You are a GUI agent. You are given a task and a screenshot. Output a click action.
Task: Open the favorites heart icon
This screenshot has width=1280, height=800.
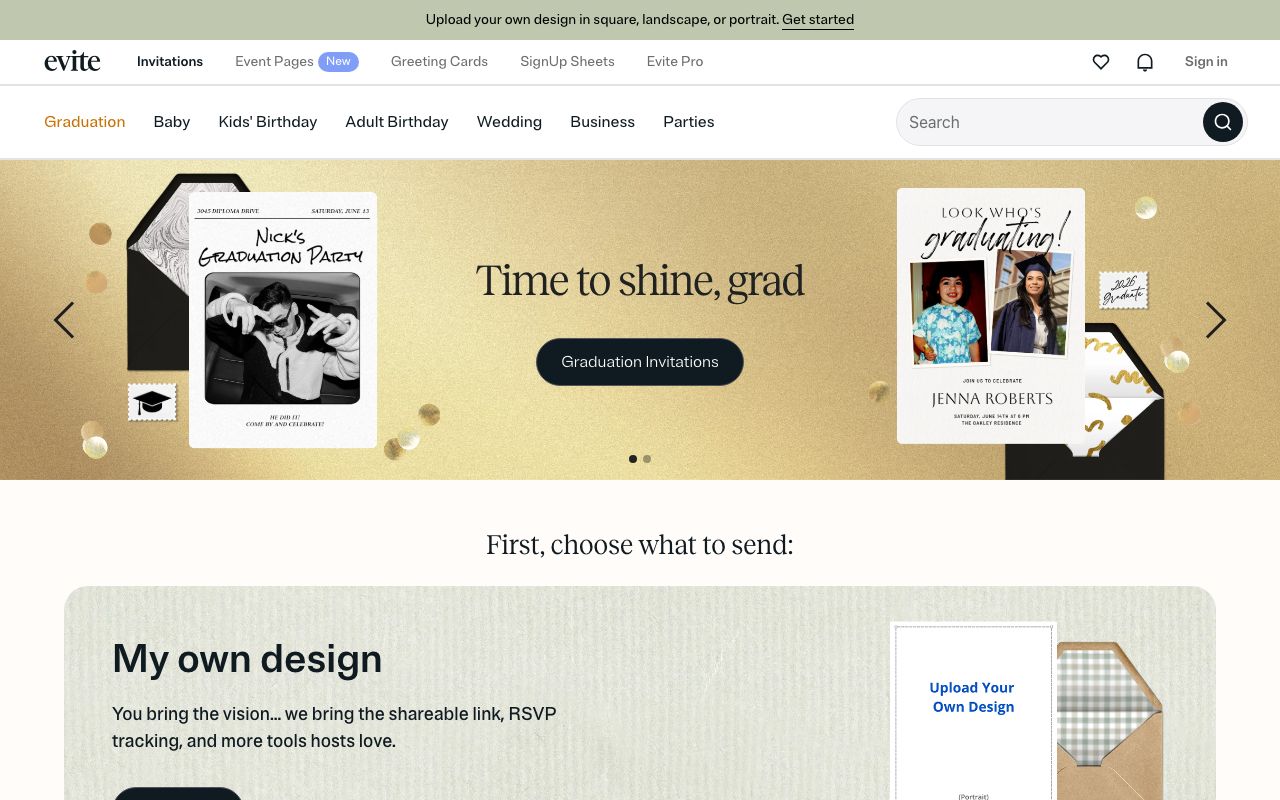1100,62
